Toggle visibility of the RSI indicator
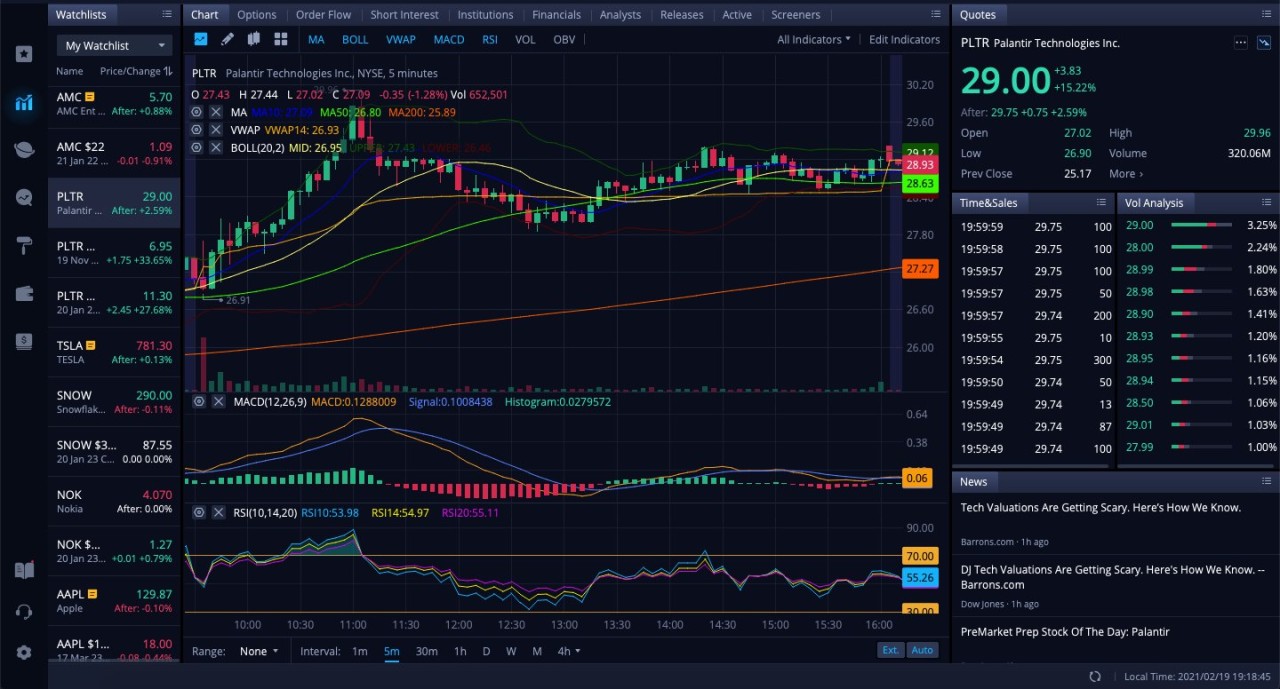Viewport: 1280px width, 689px height. pyautogui.click(x=198, y=513)
